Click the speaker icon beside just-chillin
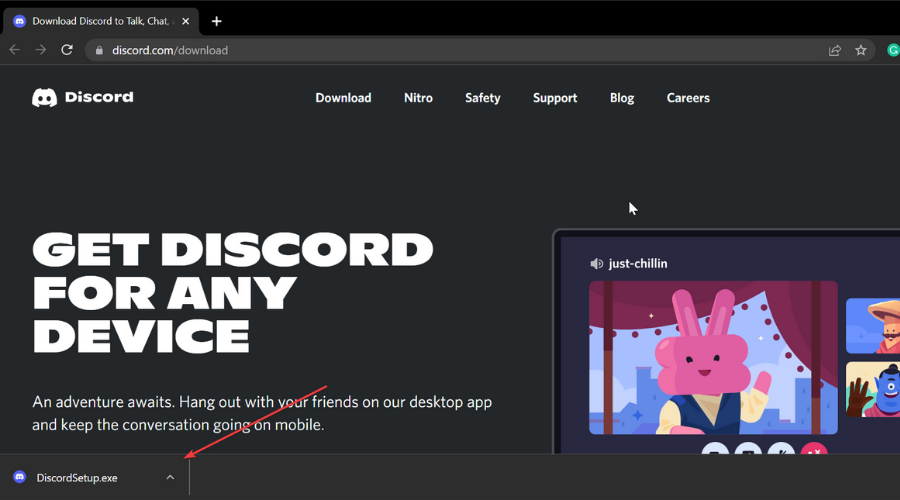 coord(596,263)
